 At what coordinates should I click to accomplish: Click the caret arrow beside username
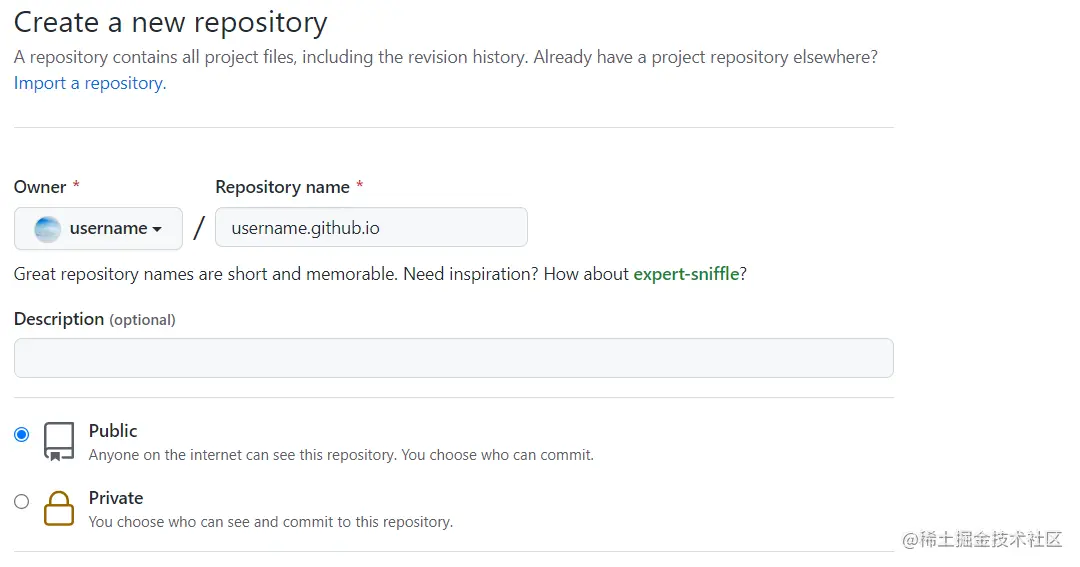(157, 229)
